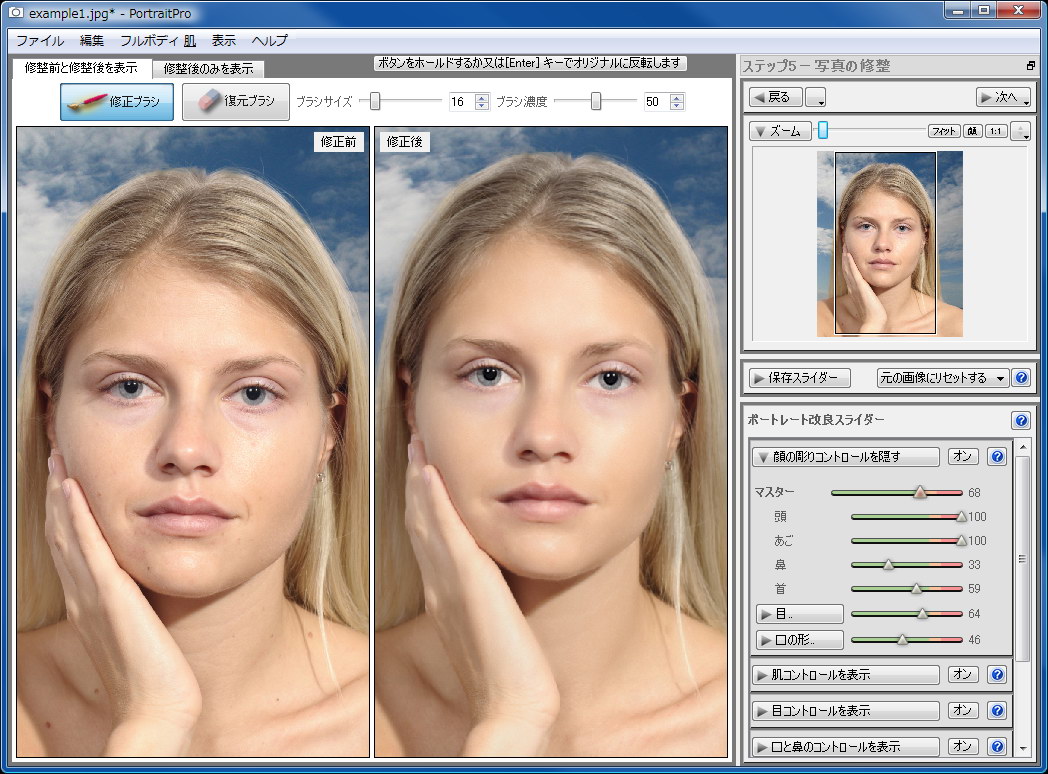This screenshot has height=774, width=1048.
Task: Switch to the 修整後のみ表示 tab
Action: (x=207, y=69)
